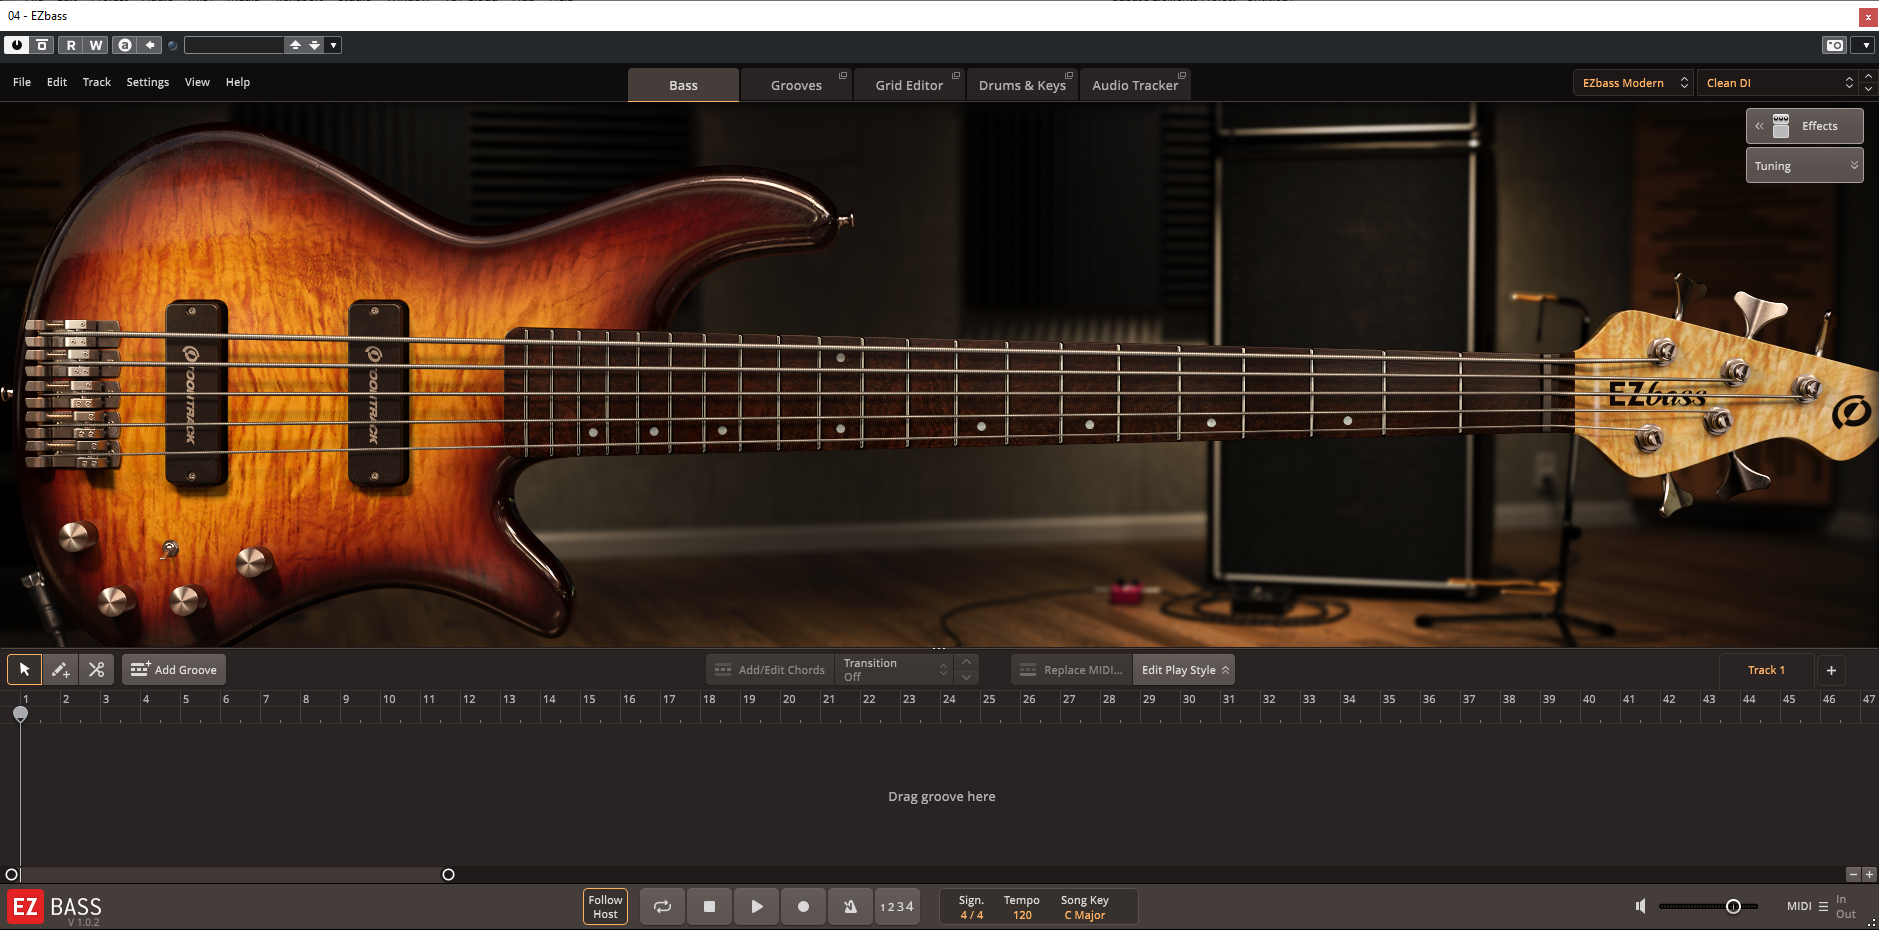1879x930 pixels.
Task: Open the dropdown beside the camera icon
Action: click(x=1865, y=45)
